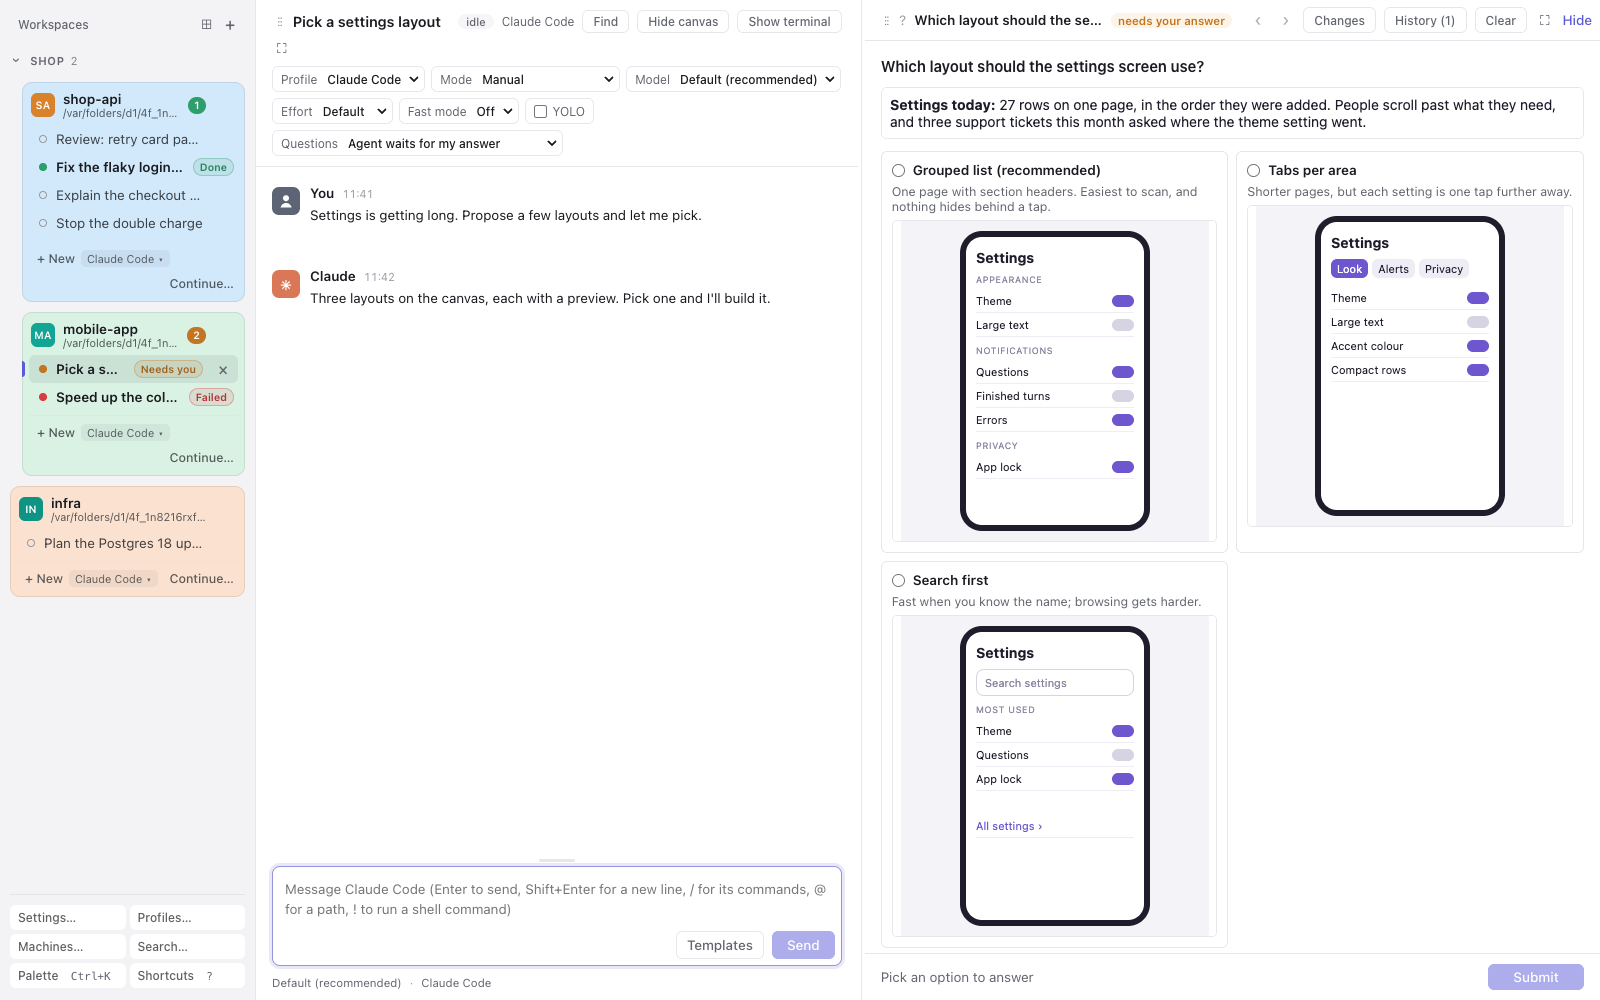Select the Alerts tab in Tabs preview
Screen dimensions: 1600x1000
[1393, 269]
